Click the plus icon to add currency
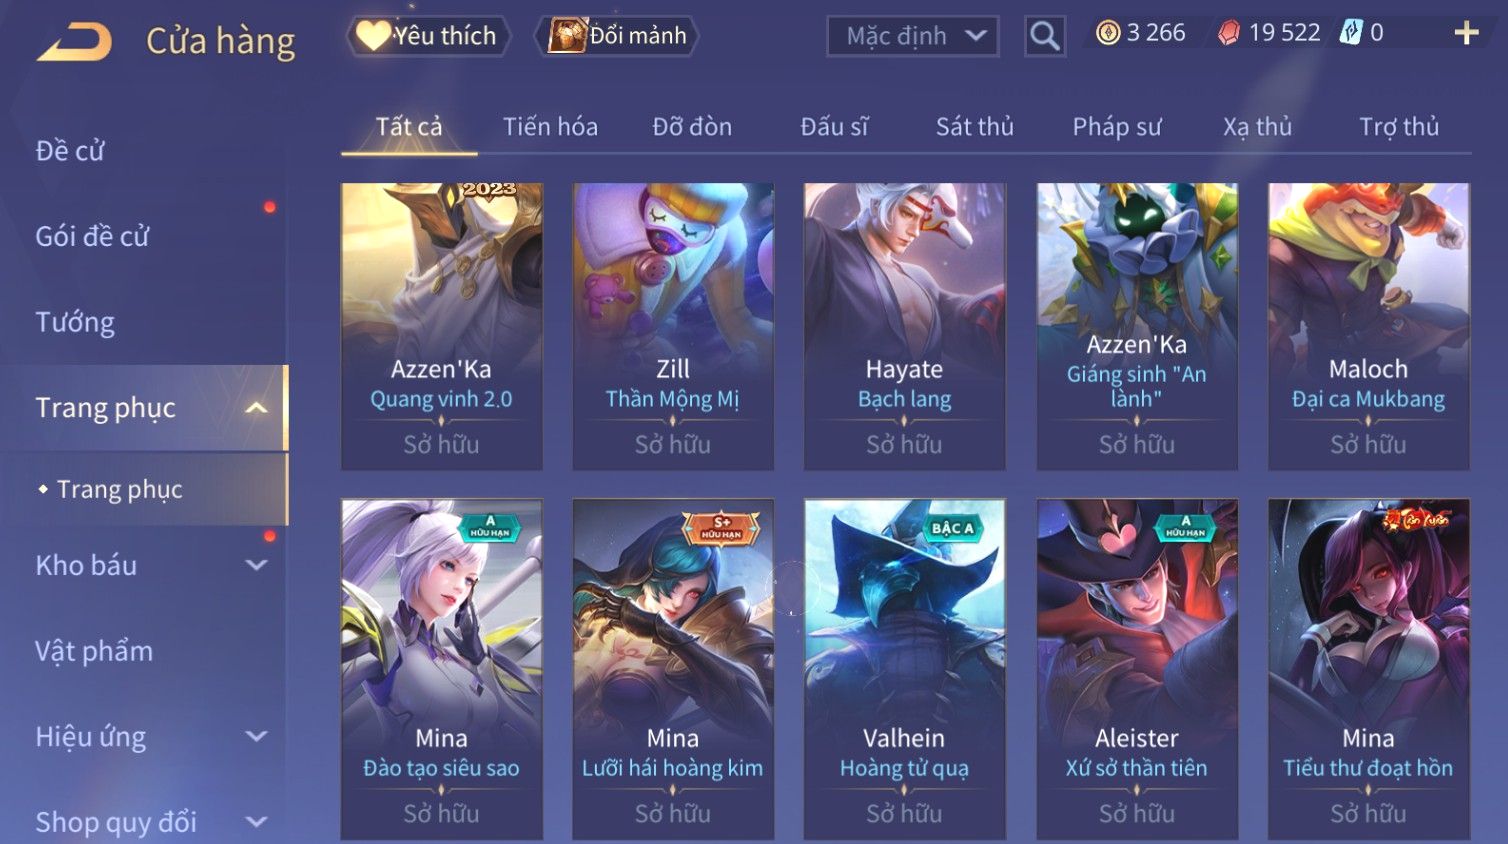The height and width of the screenshot is (844, 1508). coord(1466,33)
